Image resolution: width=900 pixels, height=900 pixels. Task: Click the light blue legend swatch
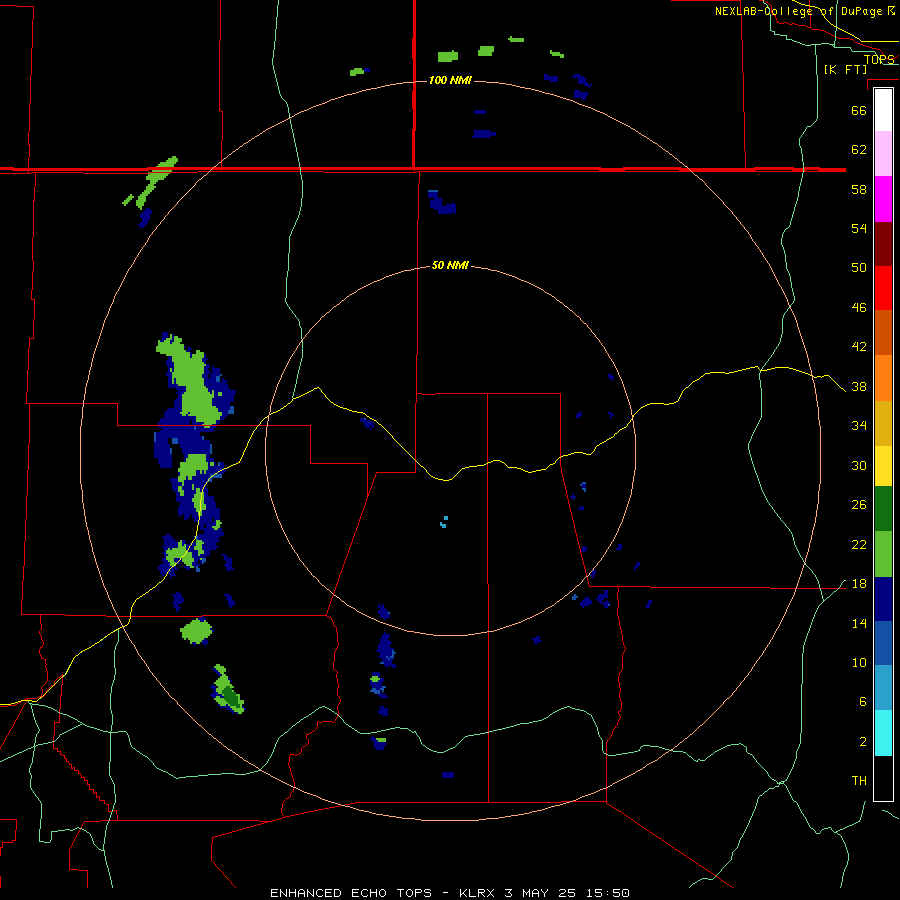coord(883,688)
